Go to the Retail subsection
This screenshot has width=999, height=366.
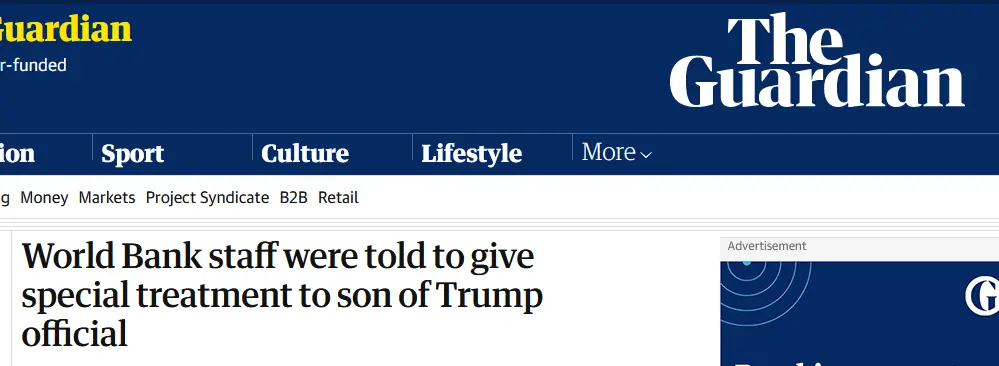click(338, 198)
